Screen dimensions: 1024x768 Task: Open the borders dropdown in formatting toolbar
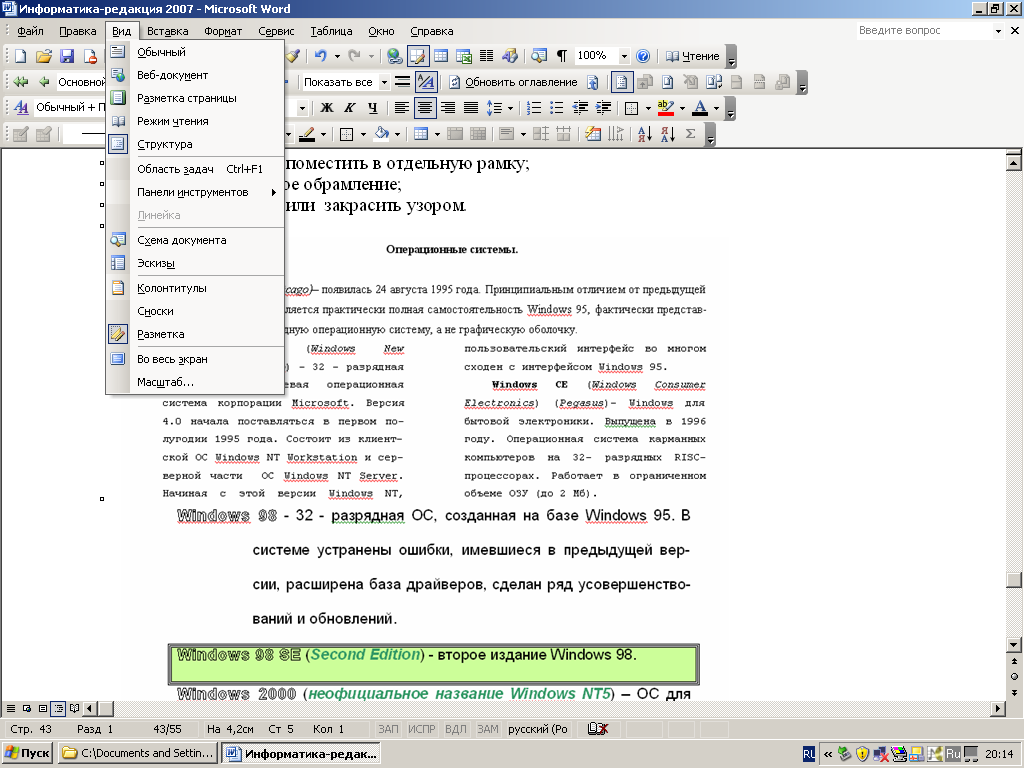[x=648, y=108]
